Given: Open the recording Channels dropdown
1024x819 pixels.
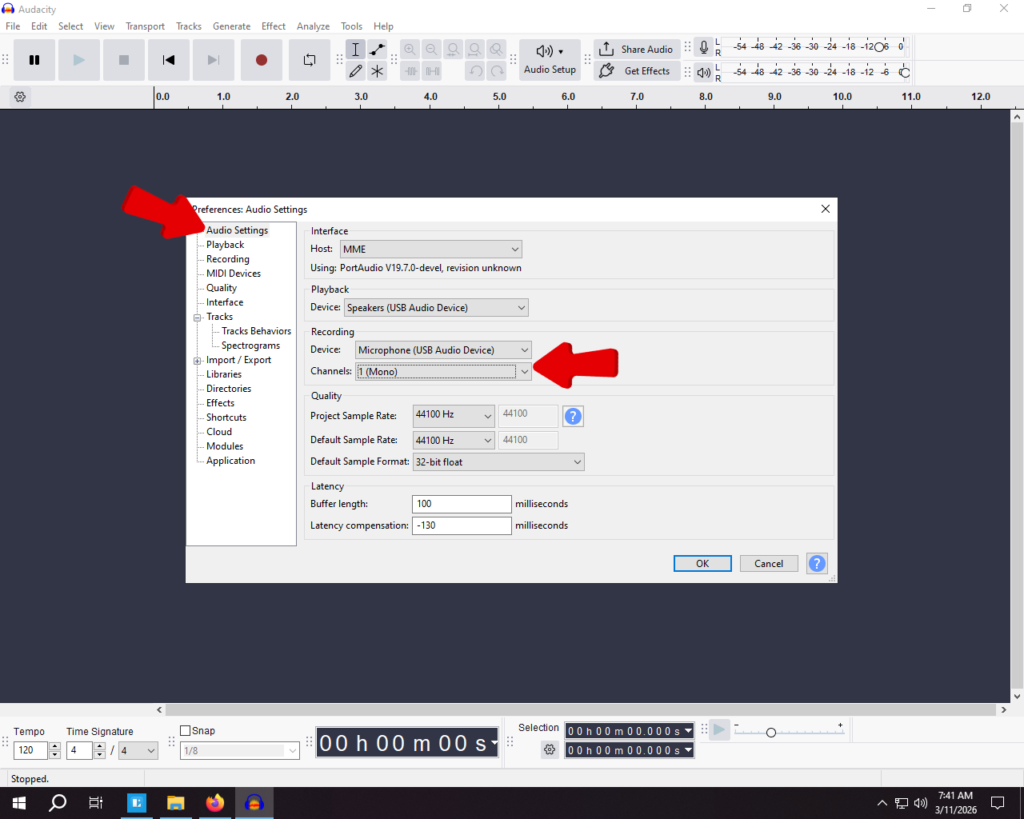Looking at the screenshot, I should coord(443,371).
